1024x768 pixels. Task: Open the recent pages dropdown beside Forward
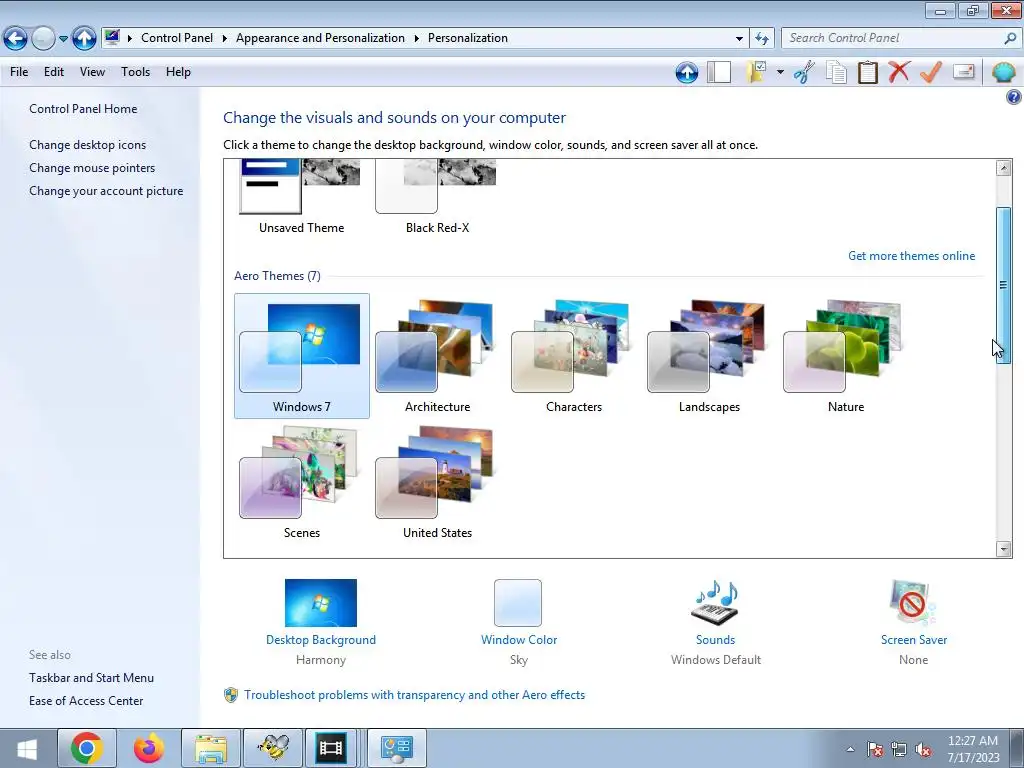63,39
